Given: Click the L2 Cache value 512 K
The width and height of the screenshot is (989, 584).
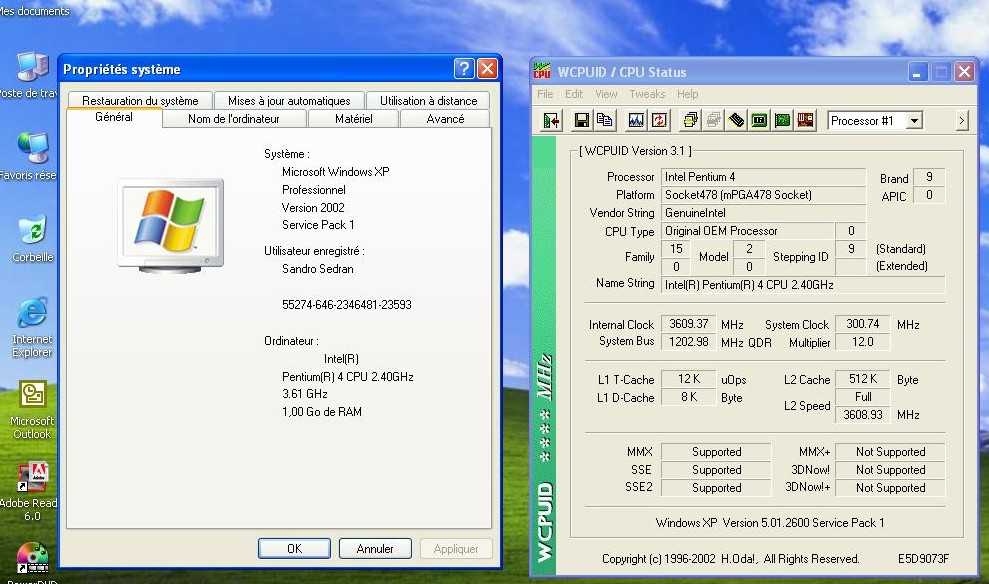Looking at the screenshot, I should point(862,379).
